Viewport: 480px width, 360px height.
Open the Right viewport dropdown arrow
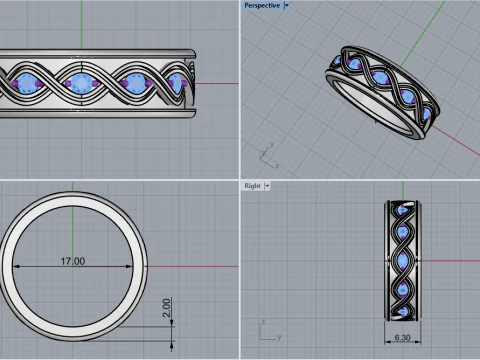point(267,186)
